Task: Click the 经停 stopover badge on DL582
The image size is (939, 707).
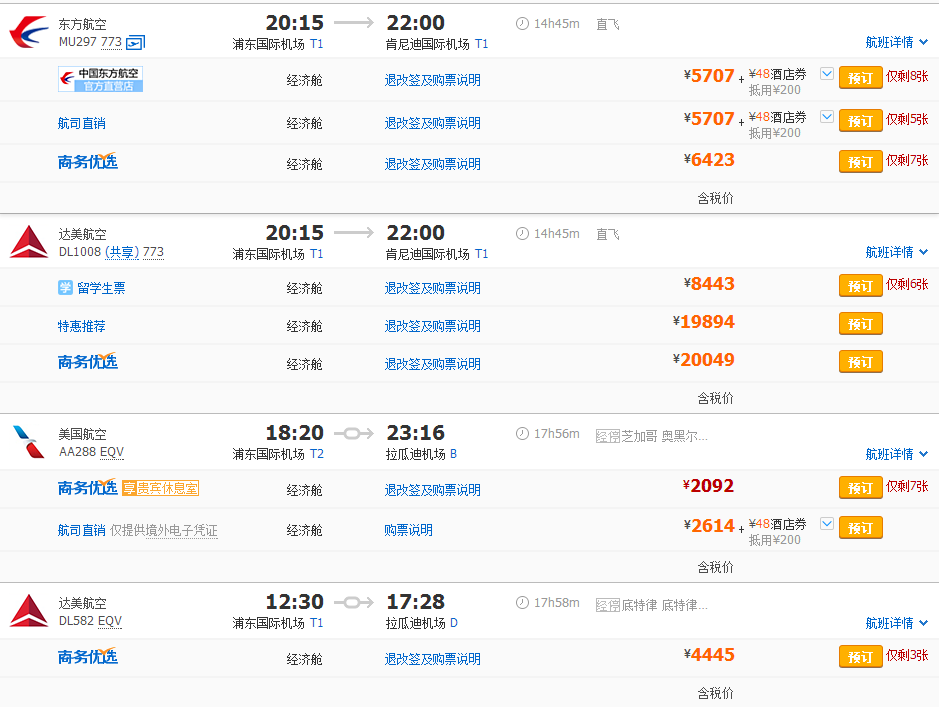Action: pyautogui.click(x=607, y=605)
